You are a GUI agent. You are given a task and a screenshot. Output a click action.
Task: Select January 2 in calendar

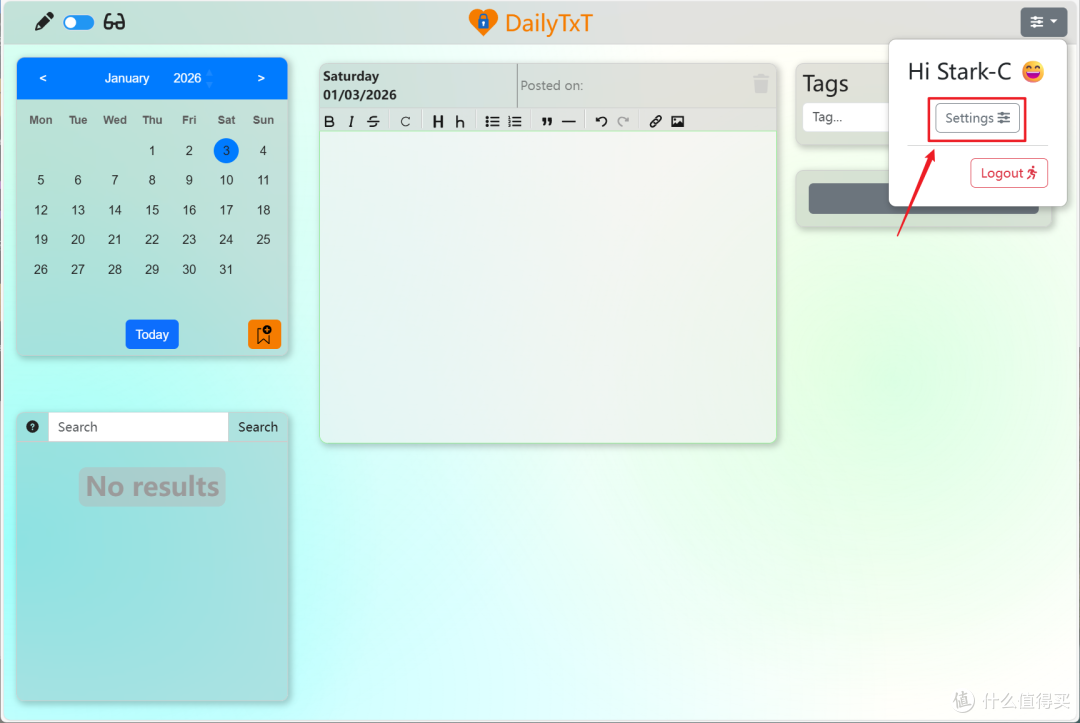(x=189, y=151)
